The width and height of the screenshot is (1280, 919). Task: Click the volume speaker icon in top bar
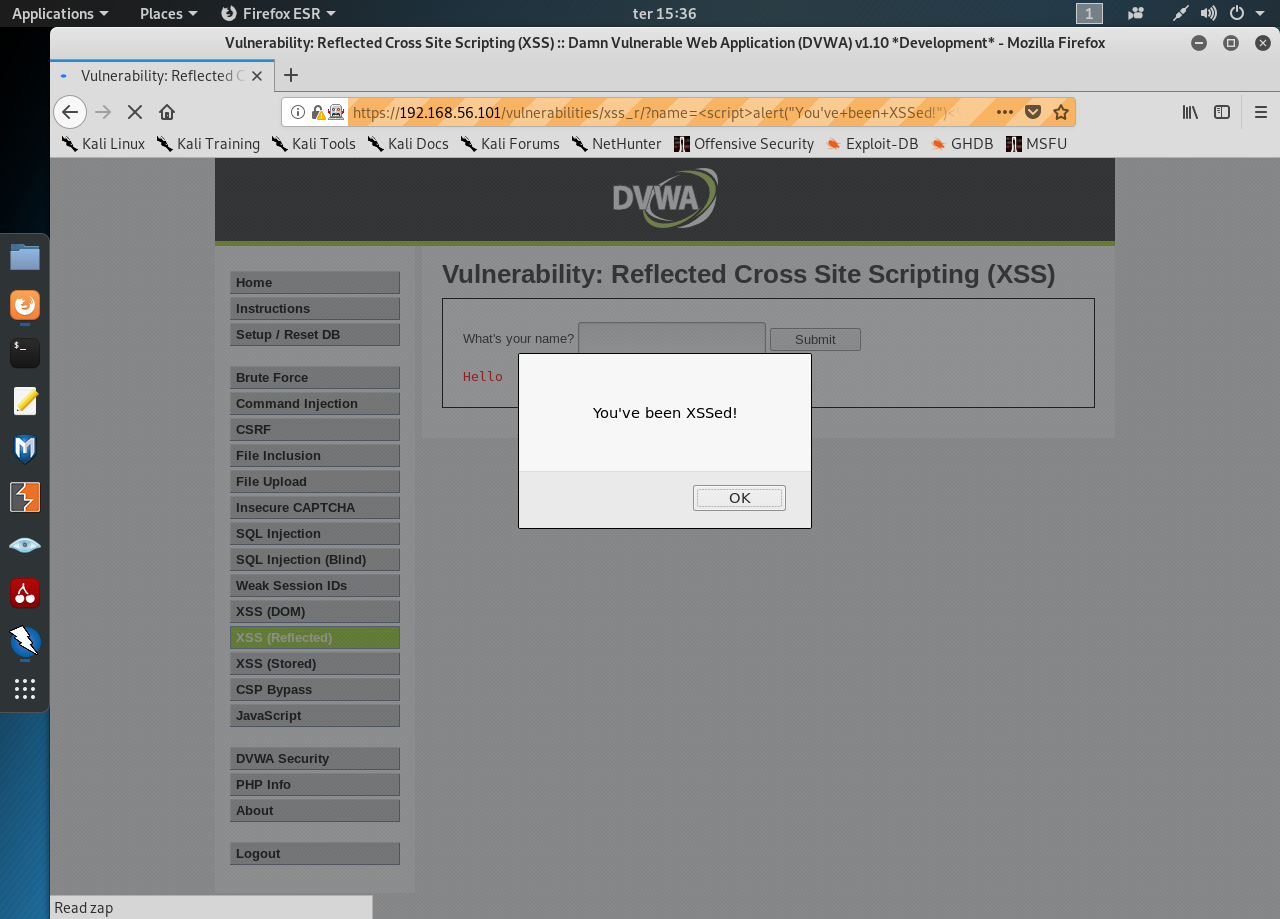1208,13
